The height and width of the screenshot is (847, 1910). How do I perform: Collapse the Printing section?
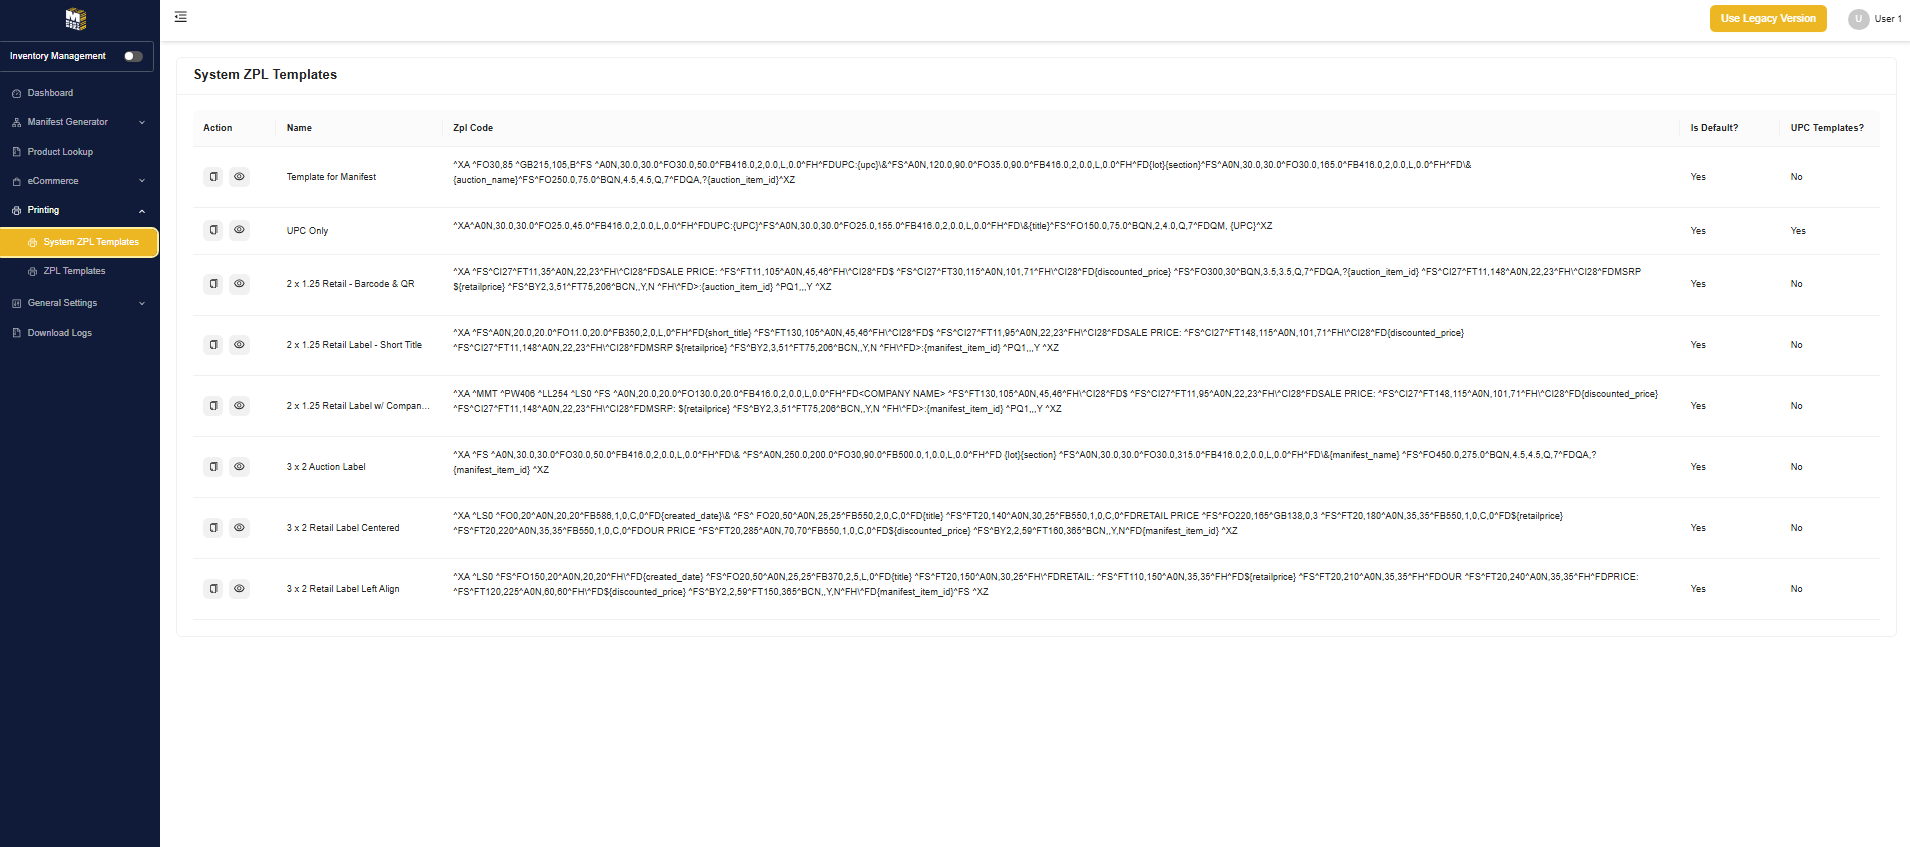(x=79, y=210)
